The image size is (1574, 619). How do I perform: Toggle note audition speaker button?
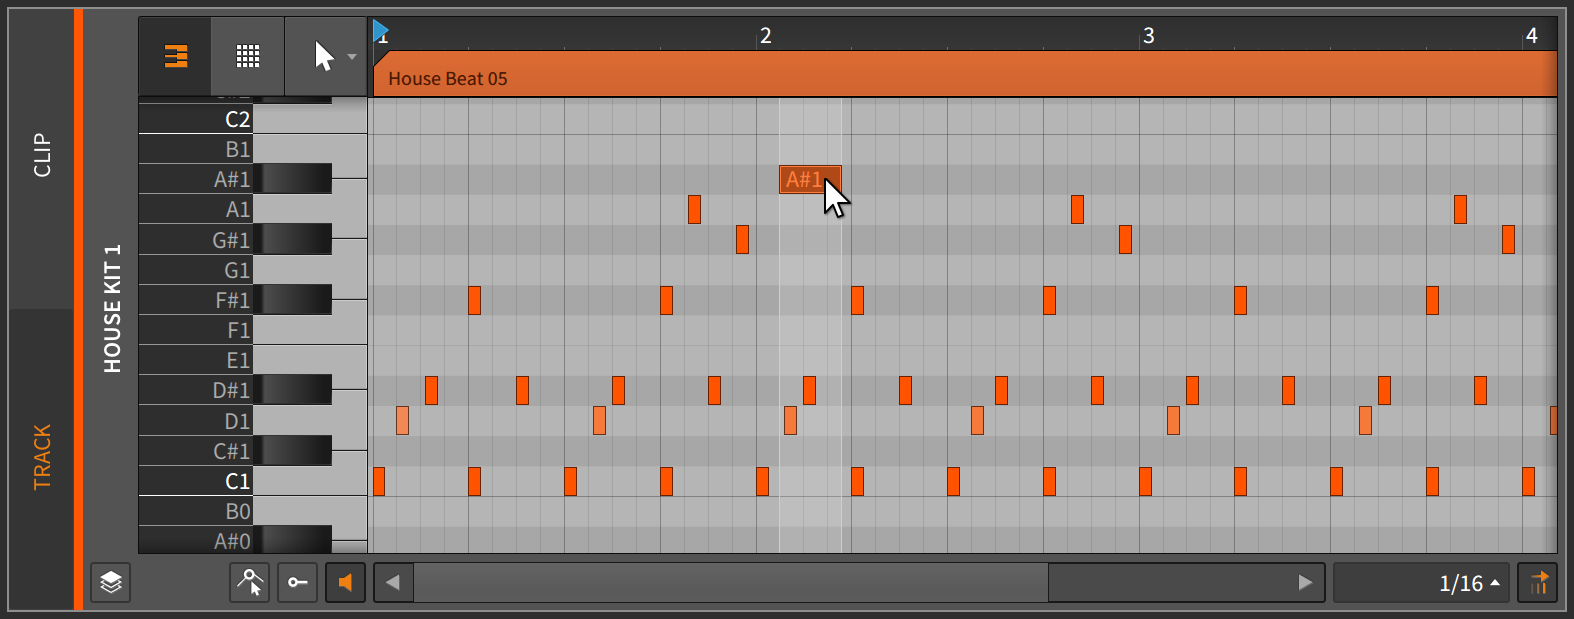[x=345, y=582]
